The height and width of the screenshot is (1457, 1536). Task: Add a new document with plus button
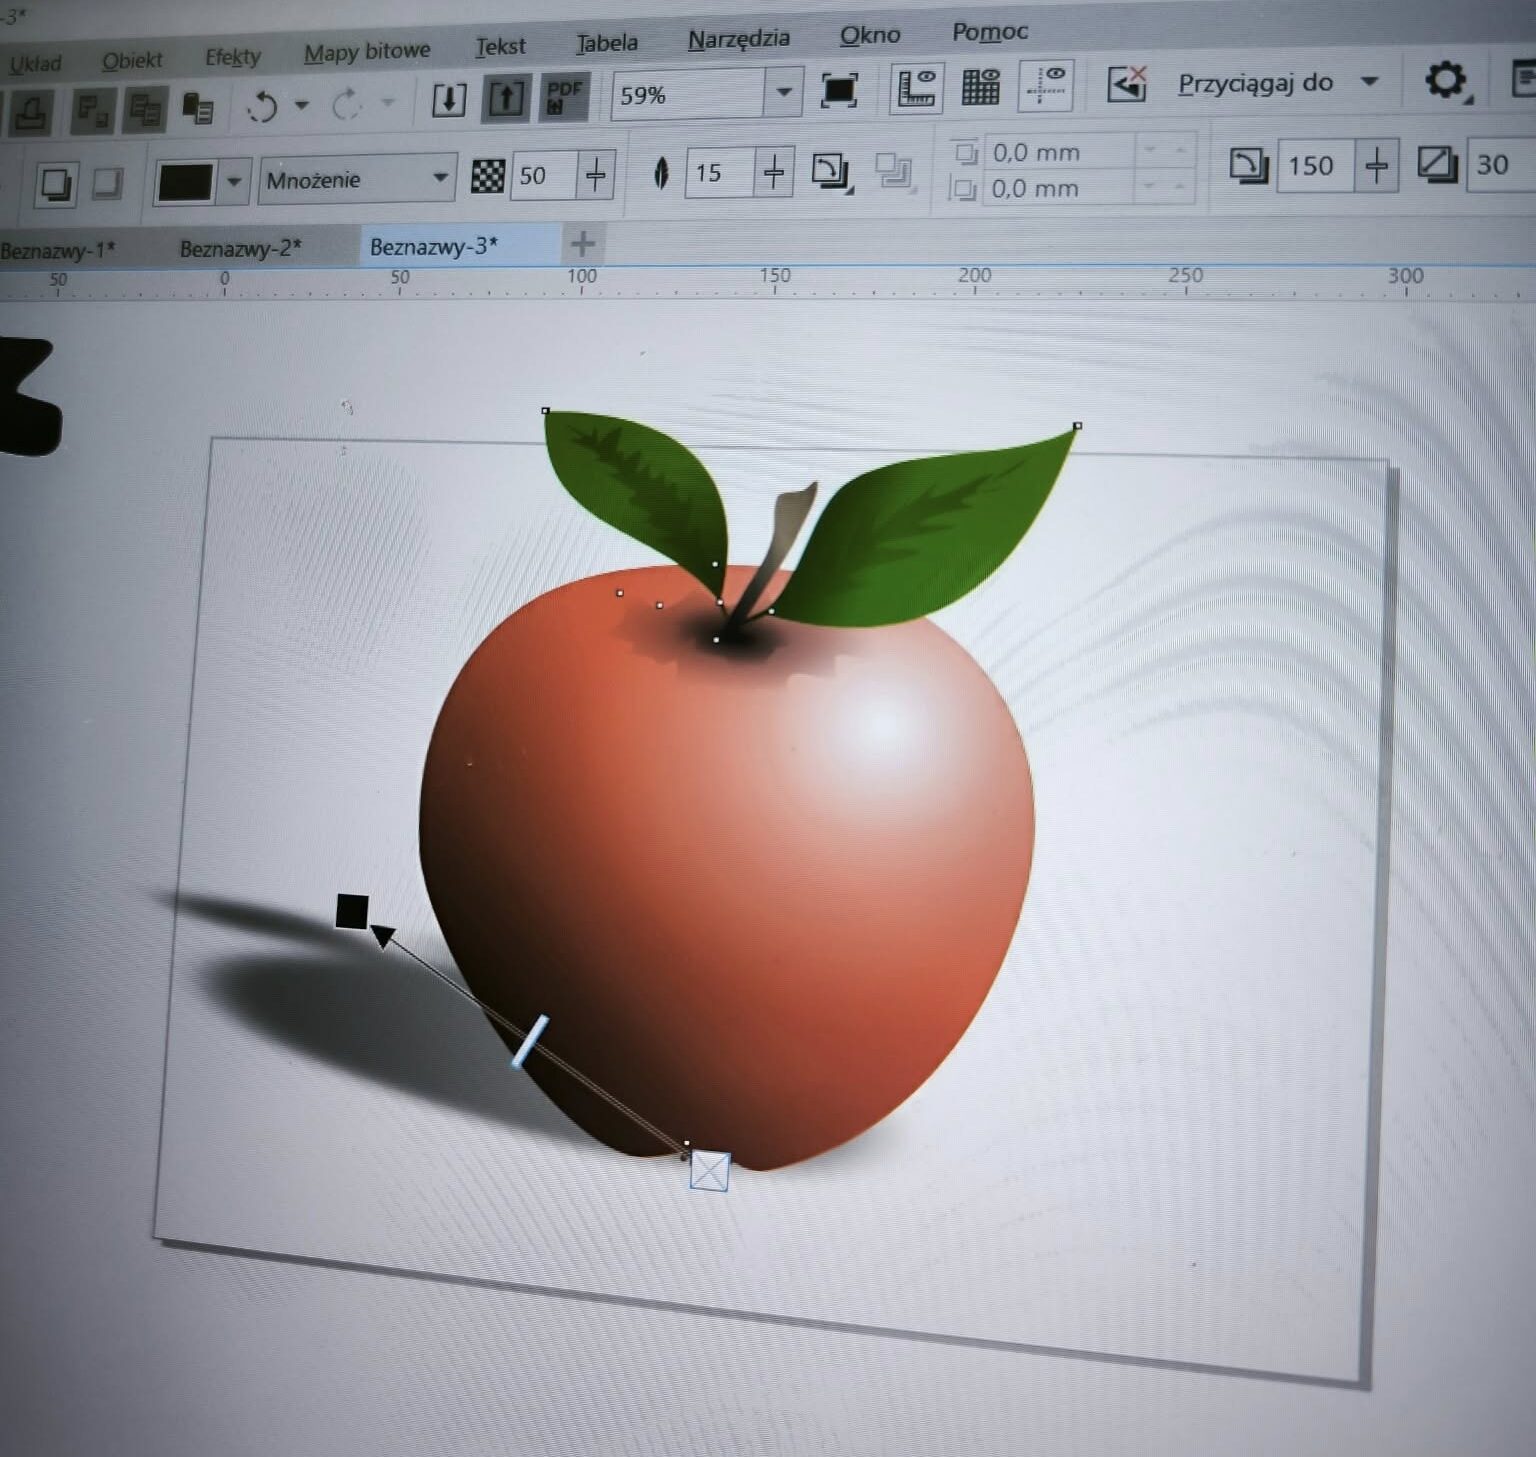[x=583, y=243]
